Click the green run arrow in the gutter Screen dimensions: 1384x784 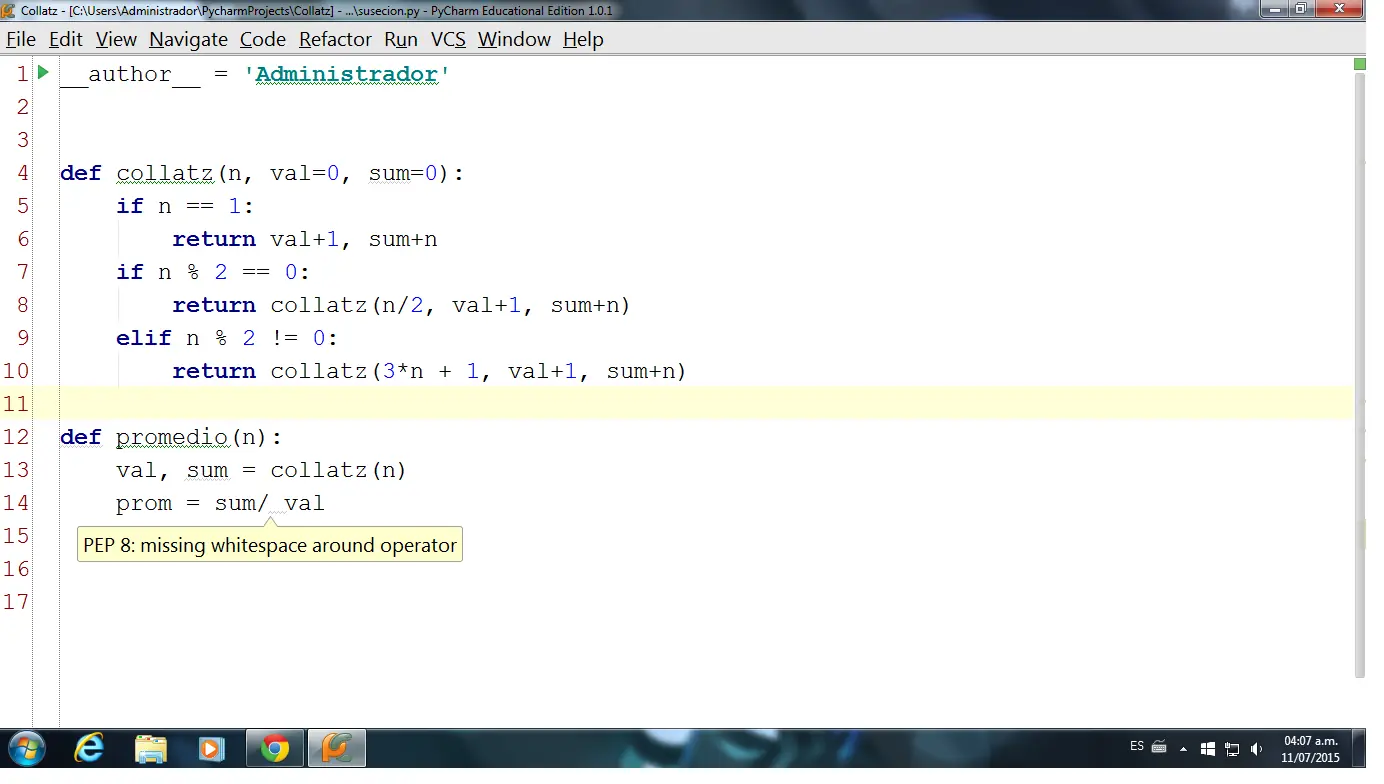pos(43,72)
